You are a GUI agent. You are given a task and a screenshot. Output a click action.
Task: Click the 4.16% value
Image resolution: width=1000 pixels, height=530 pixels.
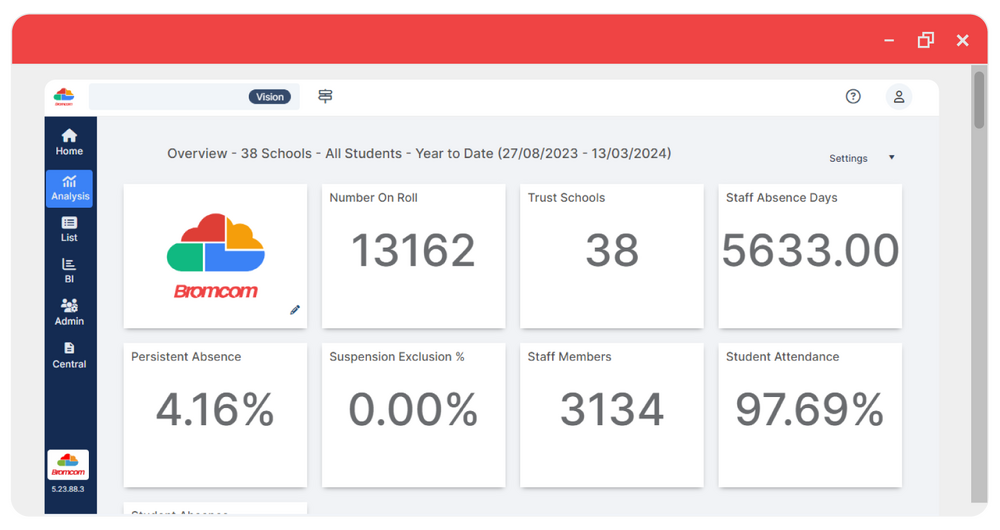(x=215, y=409)
